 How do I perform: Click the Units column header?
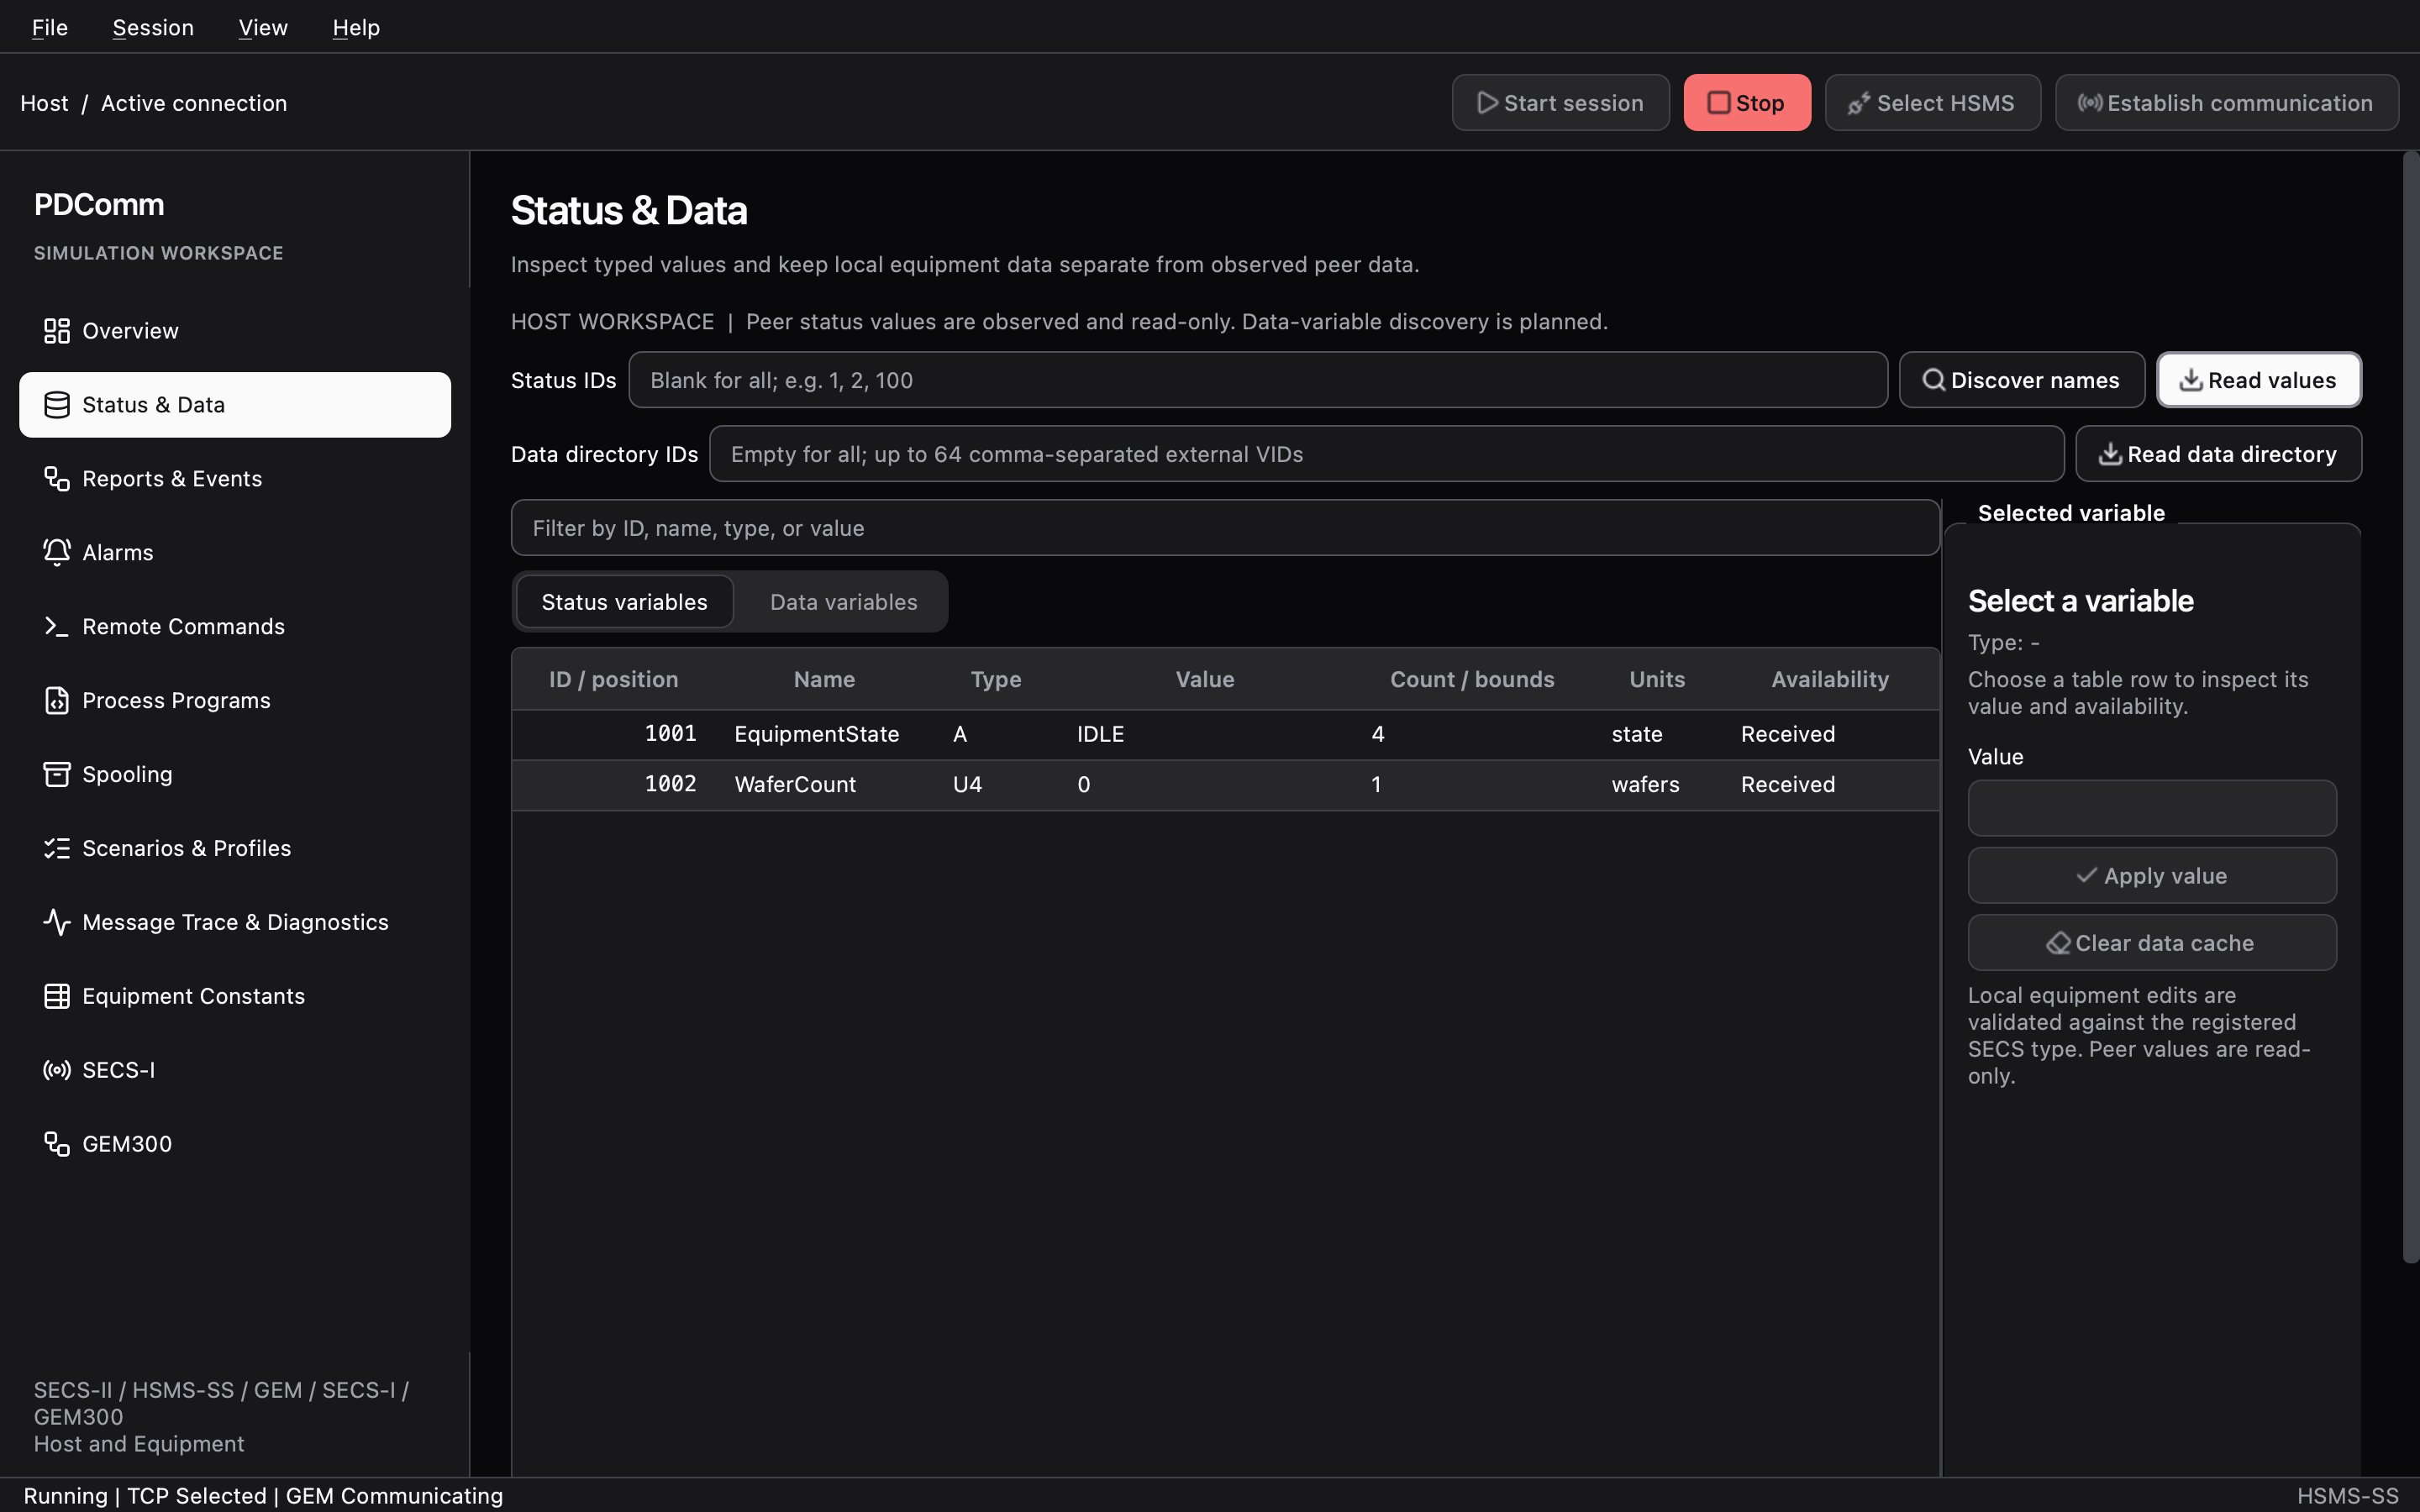pyautogui.click(x=1657, y=680)
